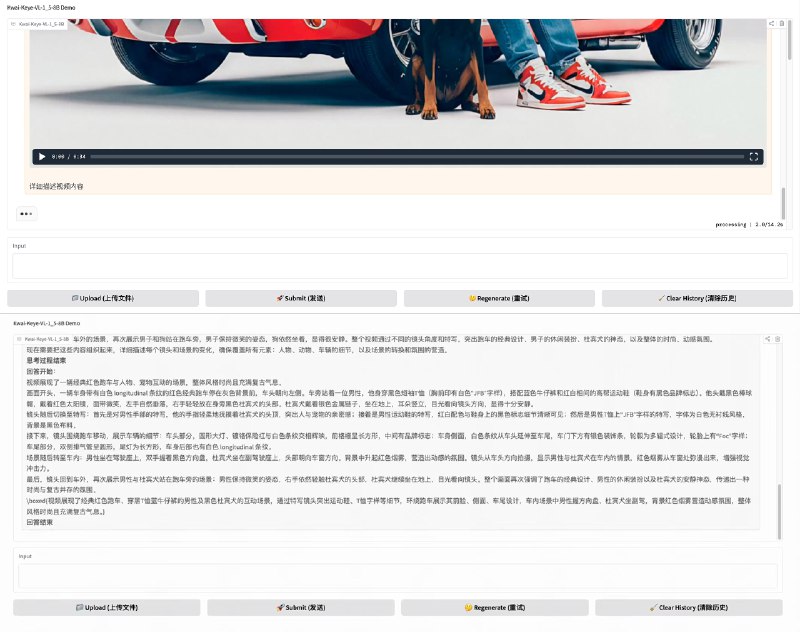Viewport: 800px width, 632px height.
Task: Enter fullscreen mode for the video
Action: click(754, 157)
